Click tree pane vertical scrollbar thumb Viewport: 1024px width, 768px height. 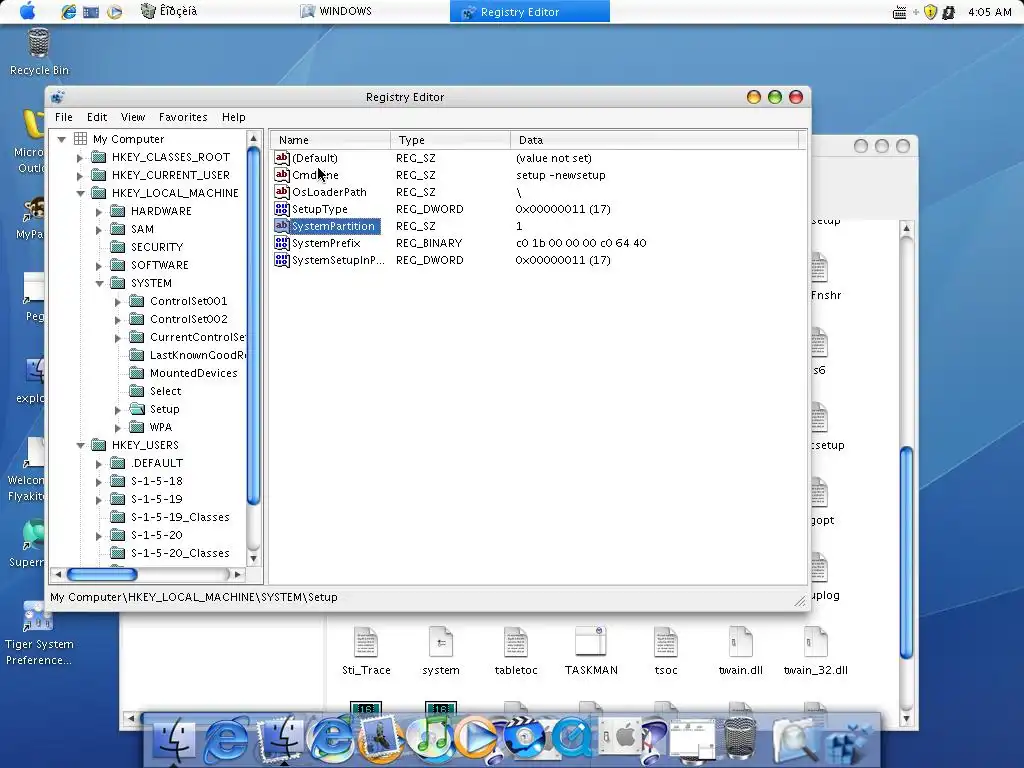pos(253,327)
